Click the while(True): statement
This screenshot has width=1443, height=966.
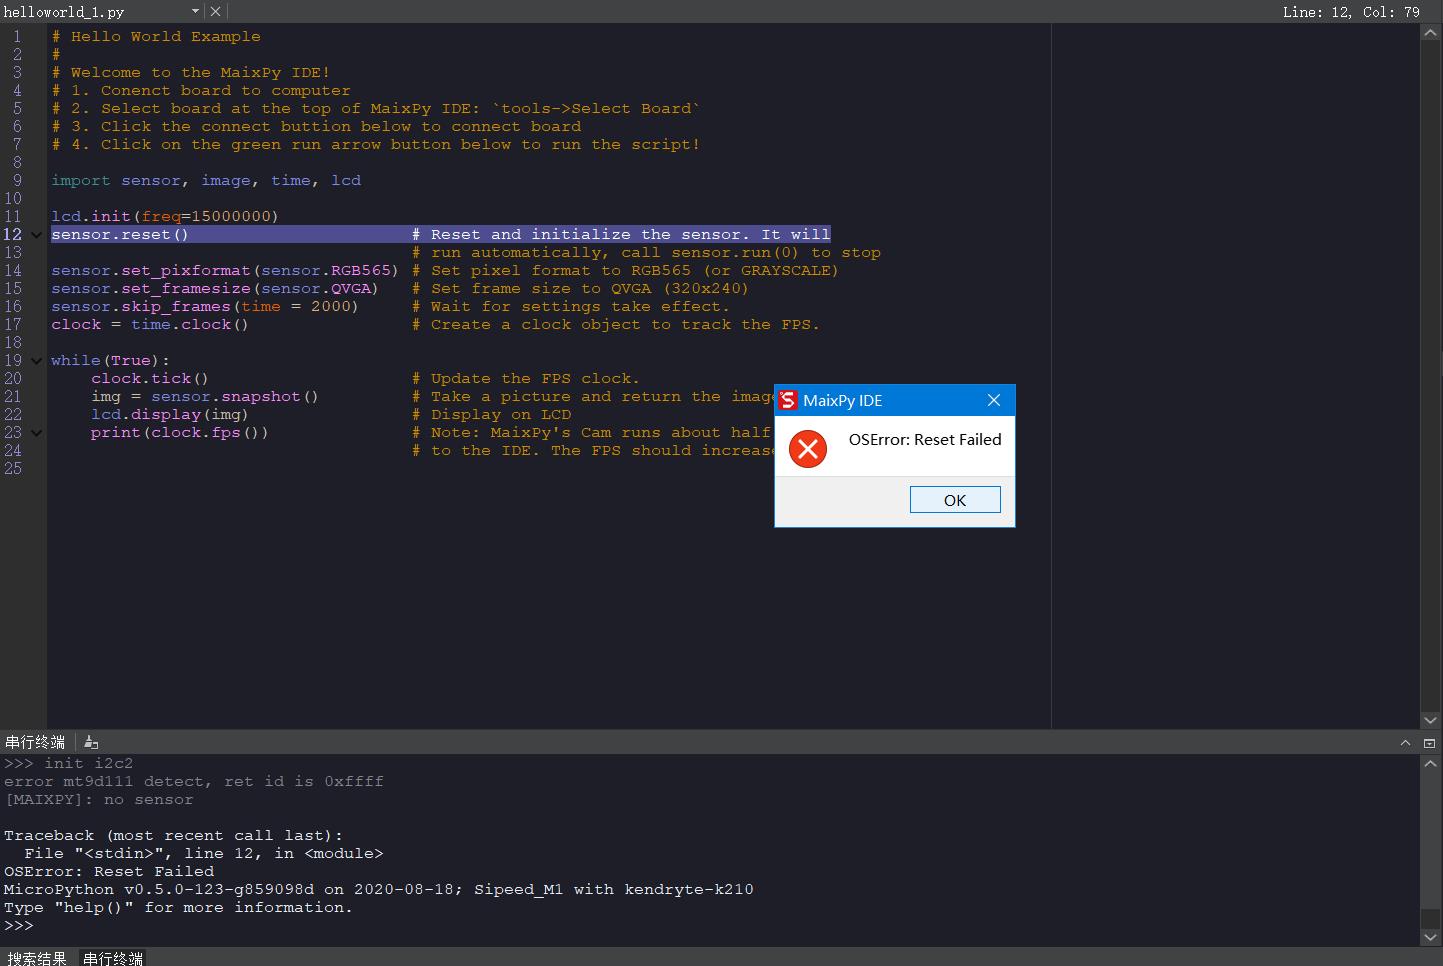coord(110,360)
